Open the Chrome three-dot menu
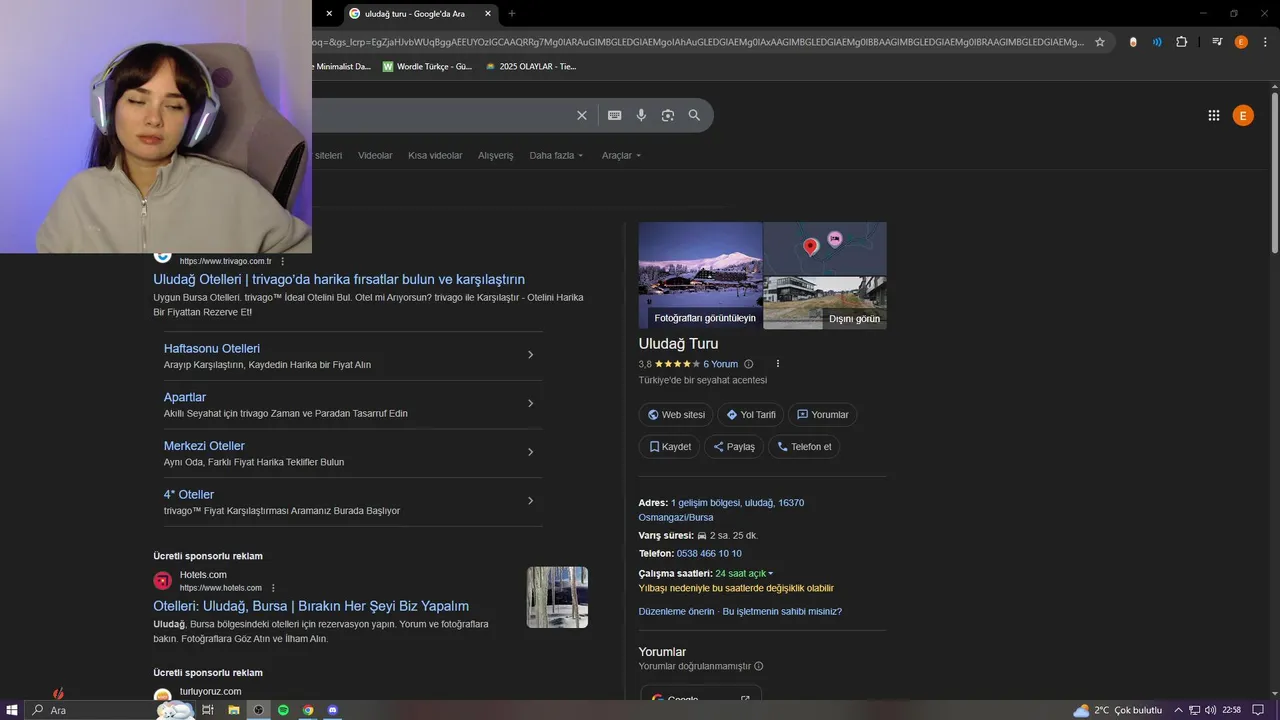 (1264, 42)
